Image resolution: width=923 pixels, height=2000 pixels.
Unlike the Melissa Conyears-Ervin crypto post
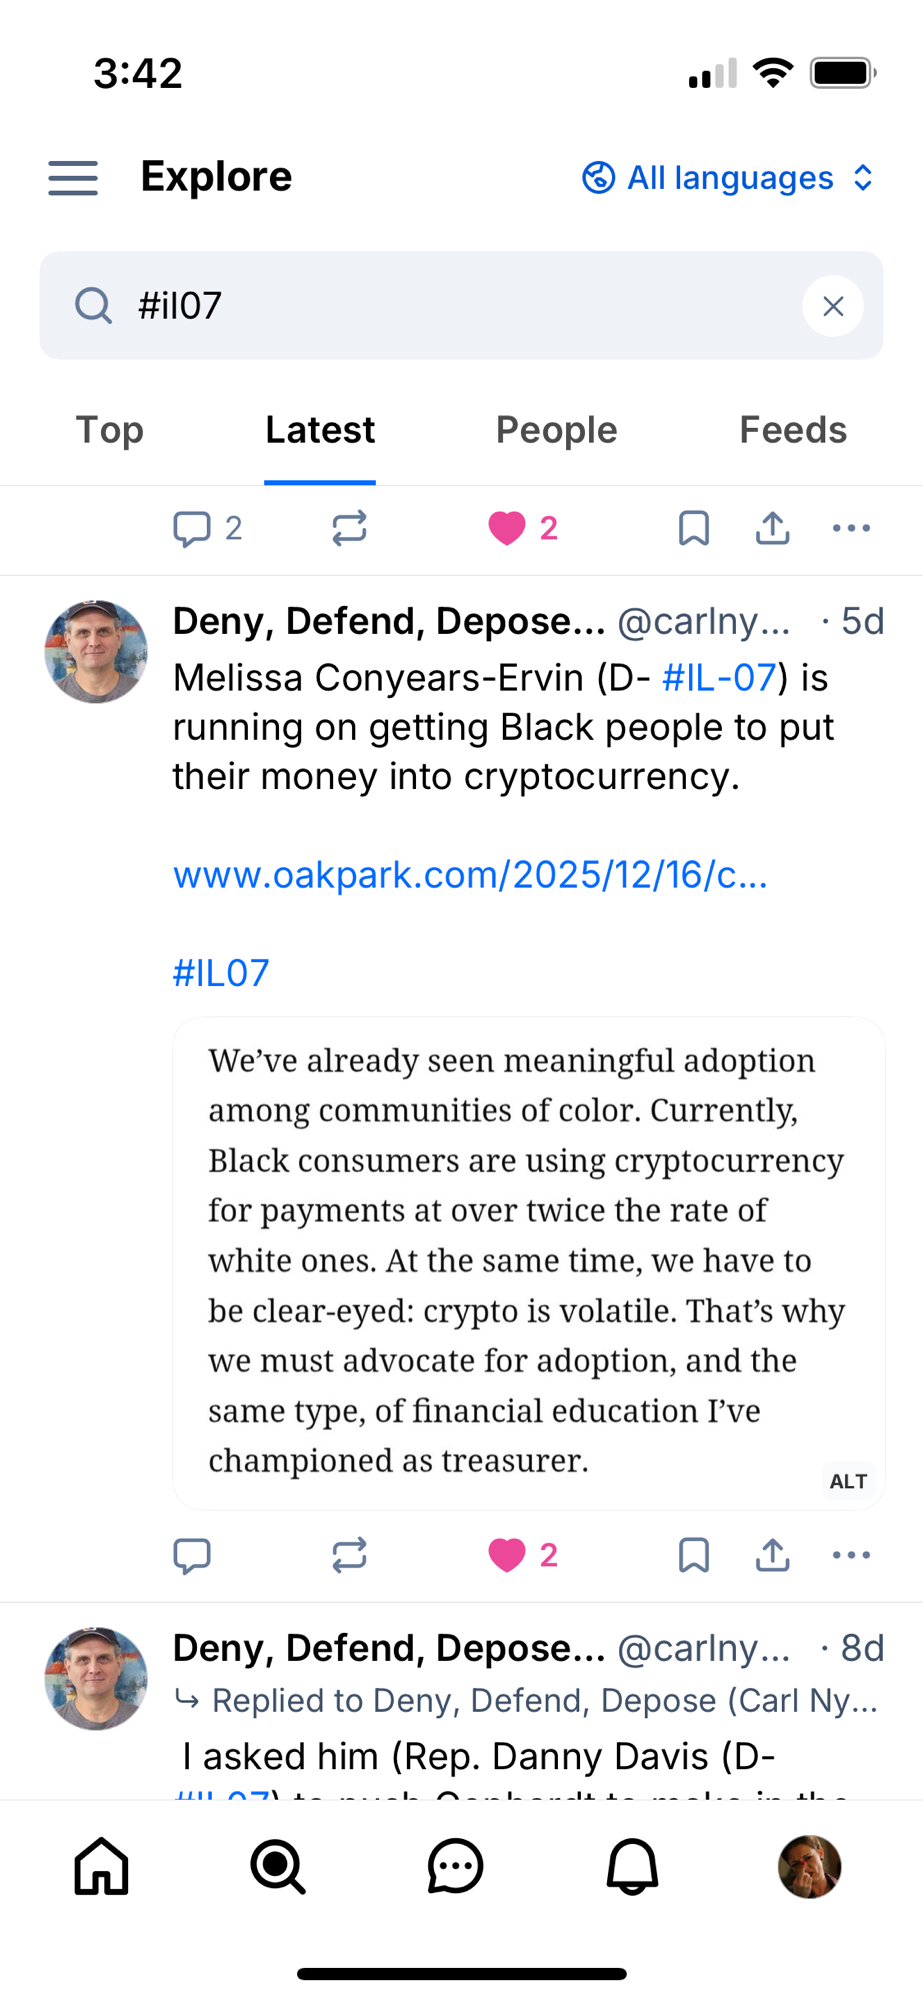point(508,1555)
